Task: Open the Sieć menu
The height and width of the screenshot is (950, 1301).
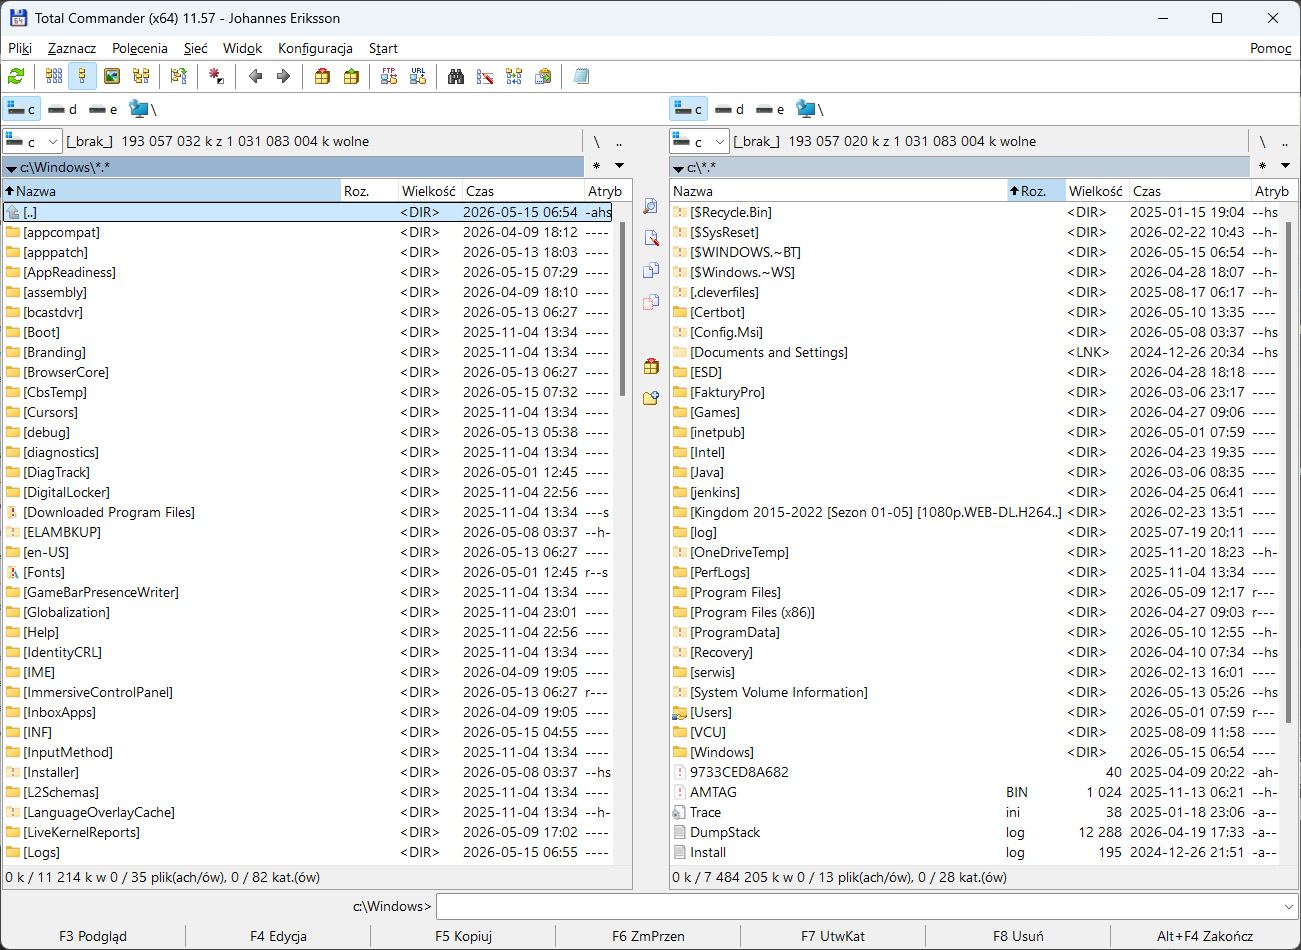Action: point(196,48)
